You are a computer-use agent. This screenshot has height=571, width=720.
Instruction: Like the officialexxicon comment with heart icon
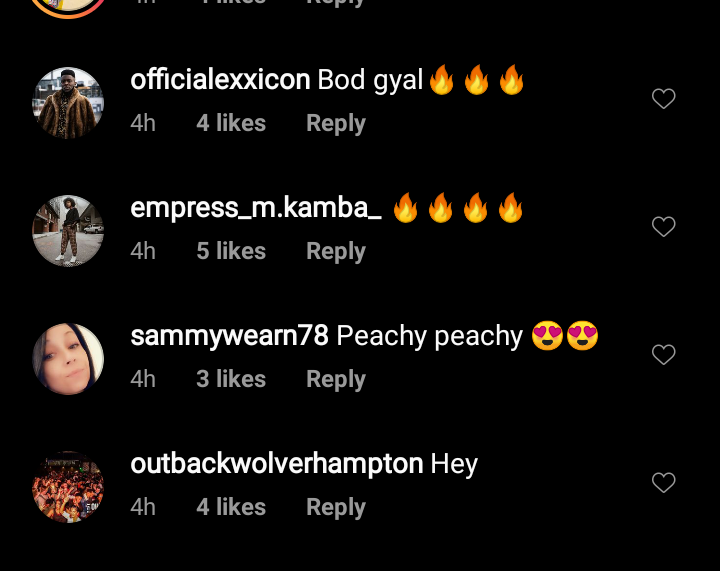pos(664,98)
